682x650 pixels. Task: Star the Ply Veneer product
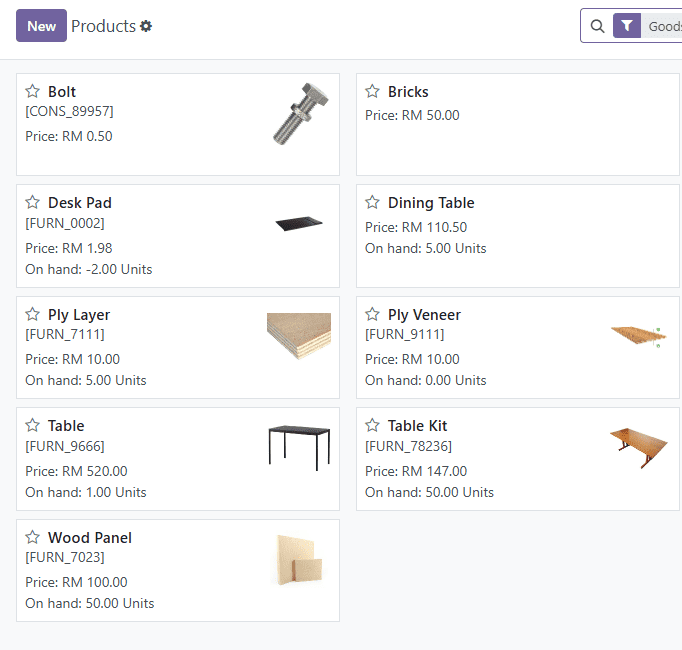373,315
